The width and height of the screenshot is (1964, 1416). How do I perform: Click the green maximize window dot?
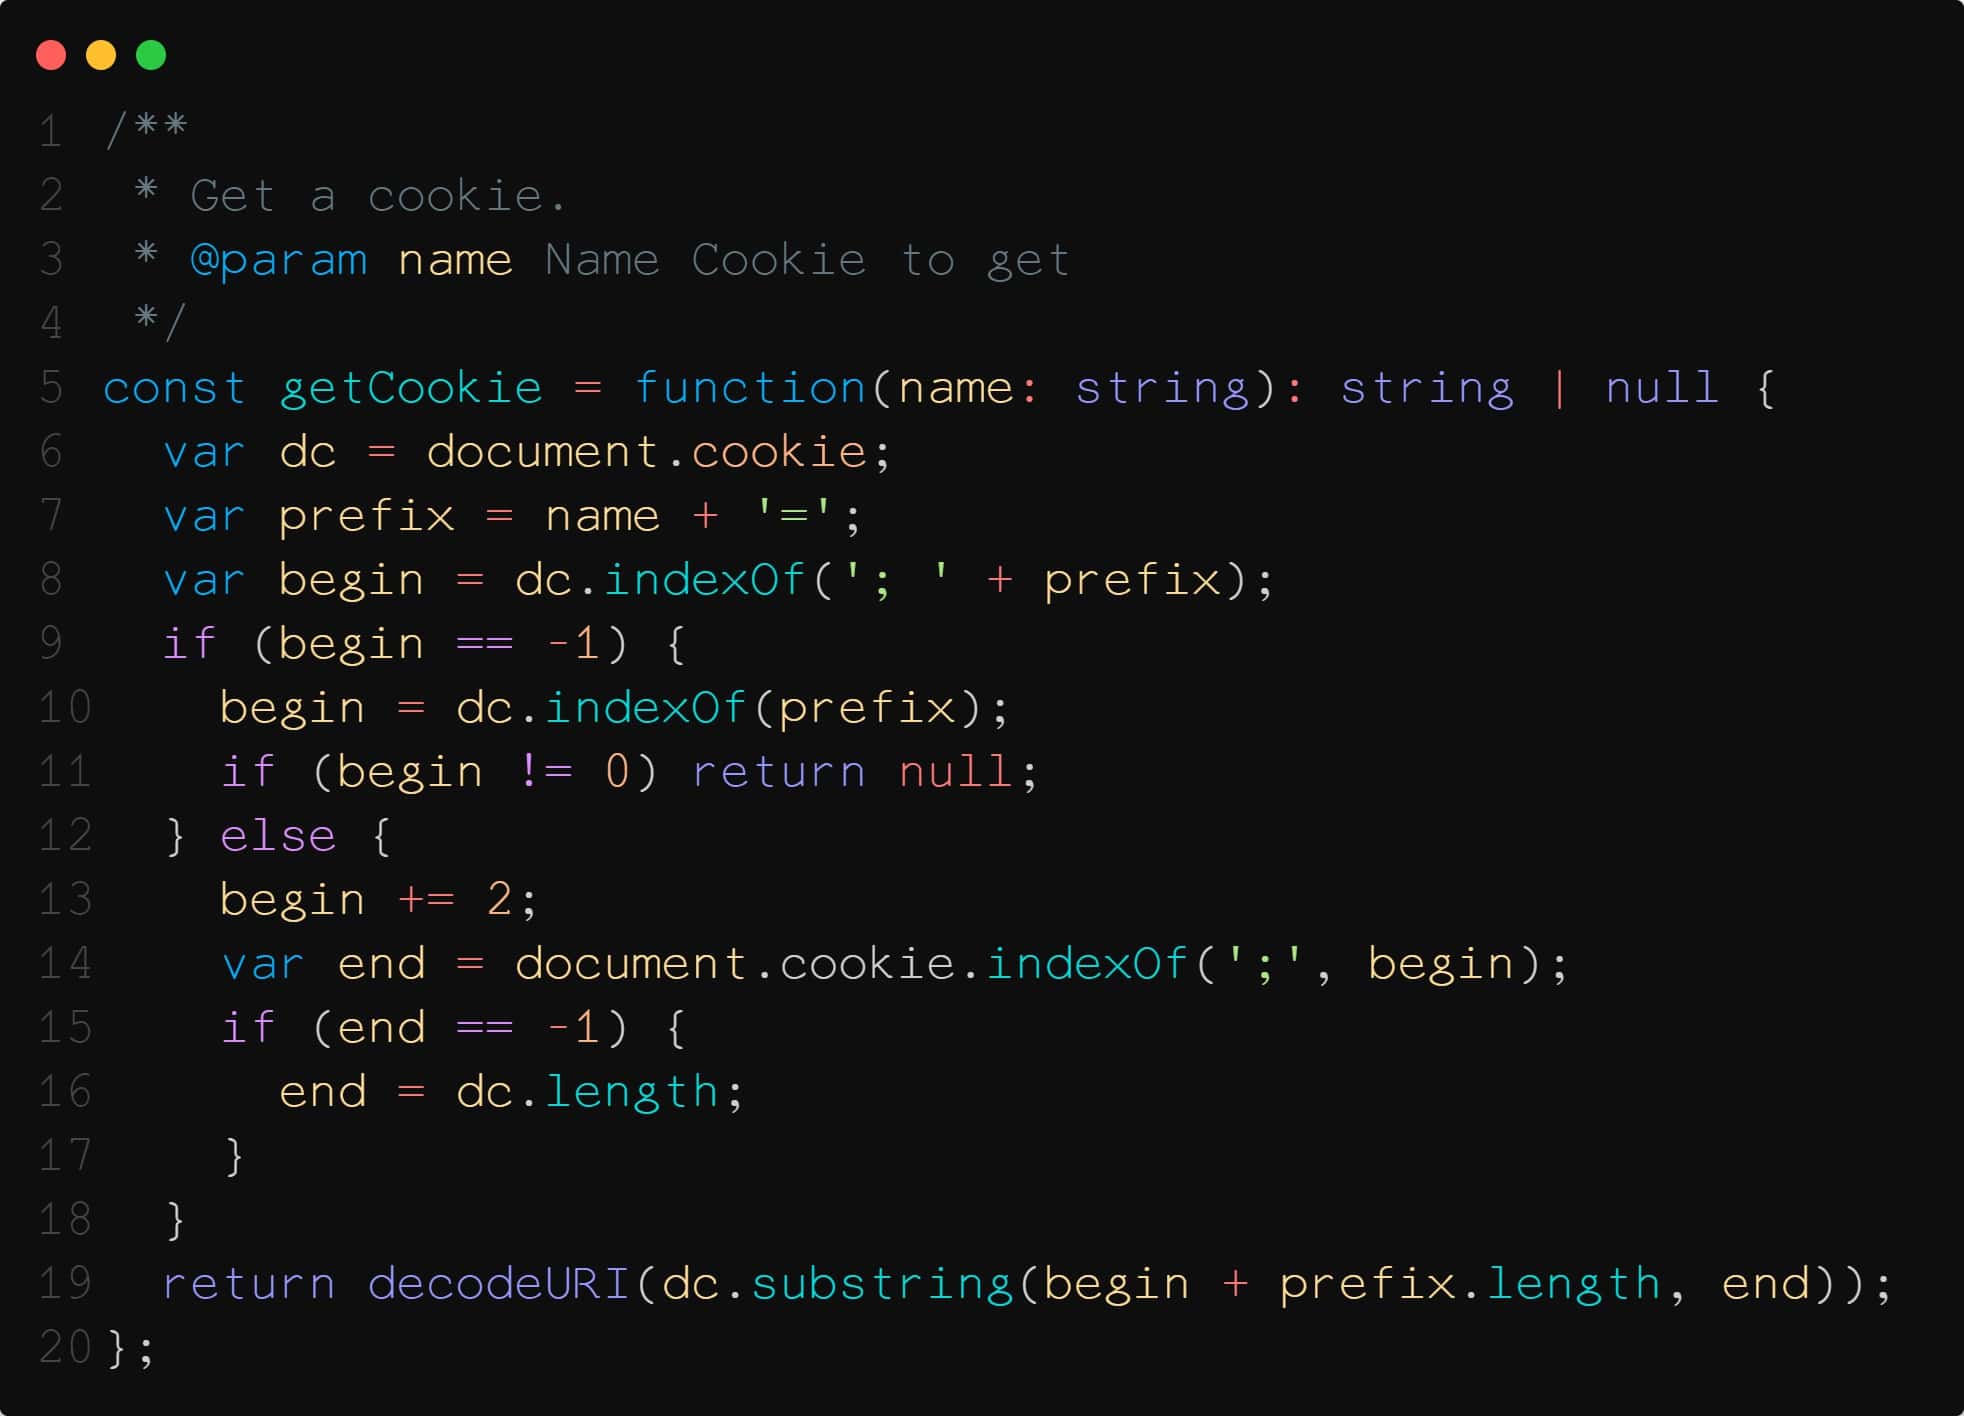pyautogui.click(x=151, y=55)
